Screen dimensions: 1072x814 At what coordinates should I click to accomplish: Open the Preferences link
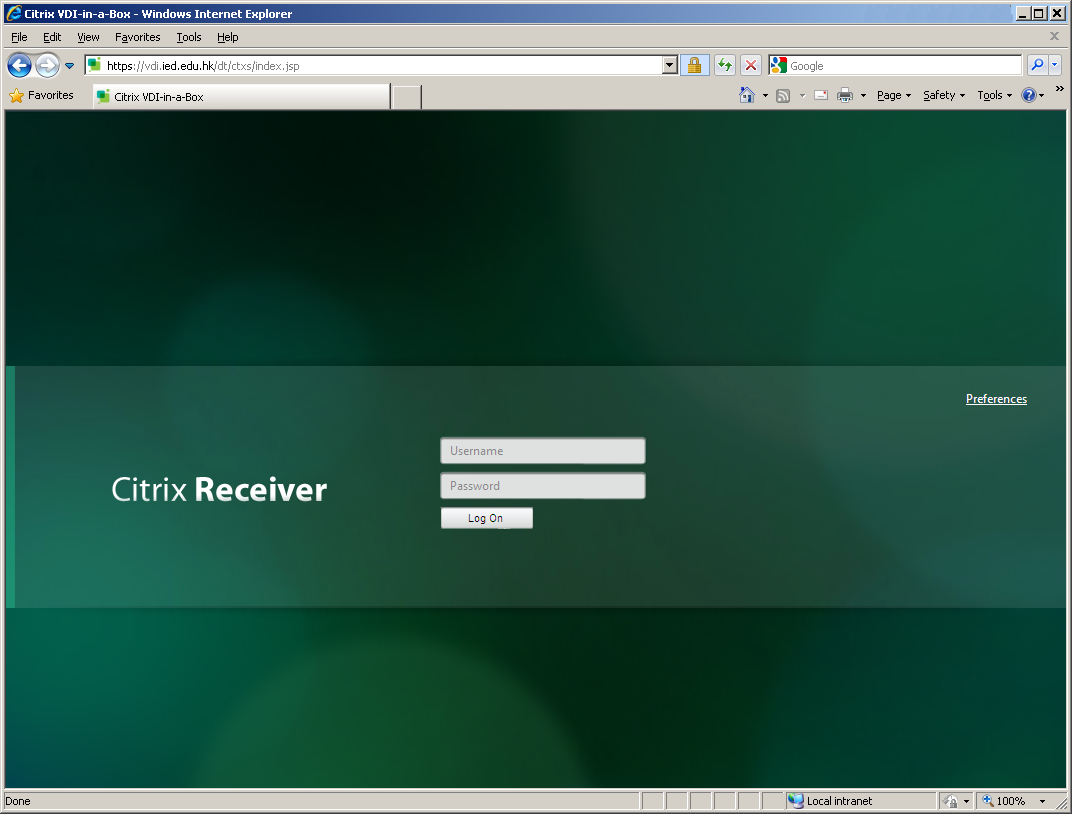[996, 399]
